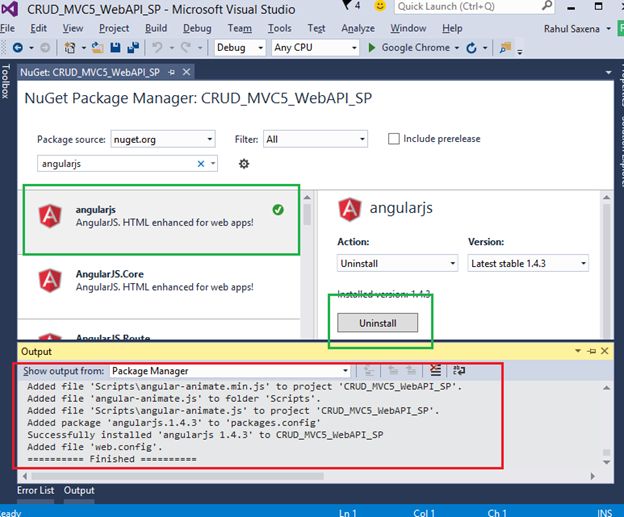Expand Google Chrome browser dropdown arrow
Screen dimensions: 624x517
pos(457,48)
